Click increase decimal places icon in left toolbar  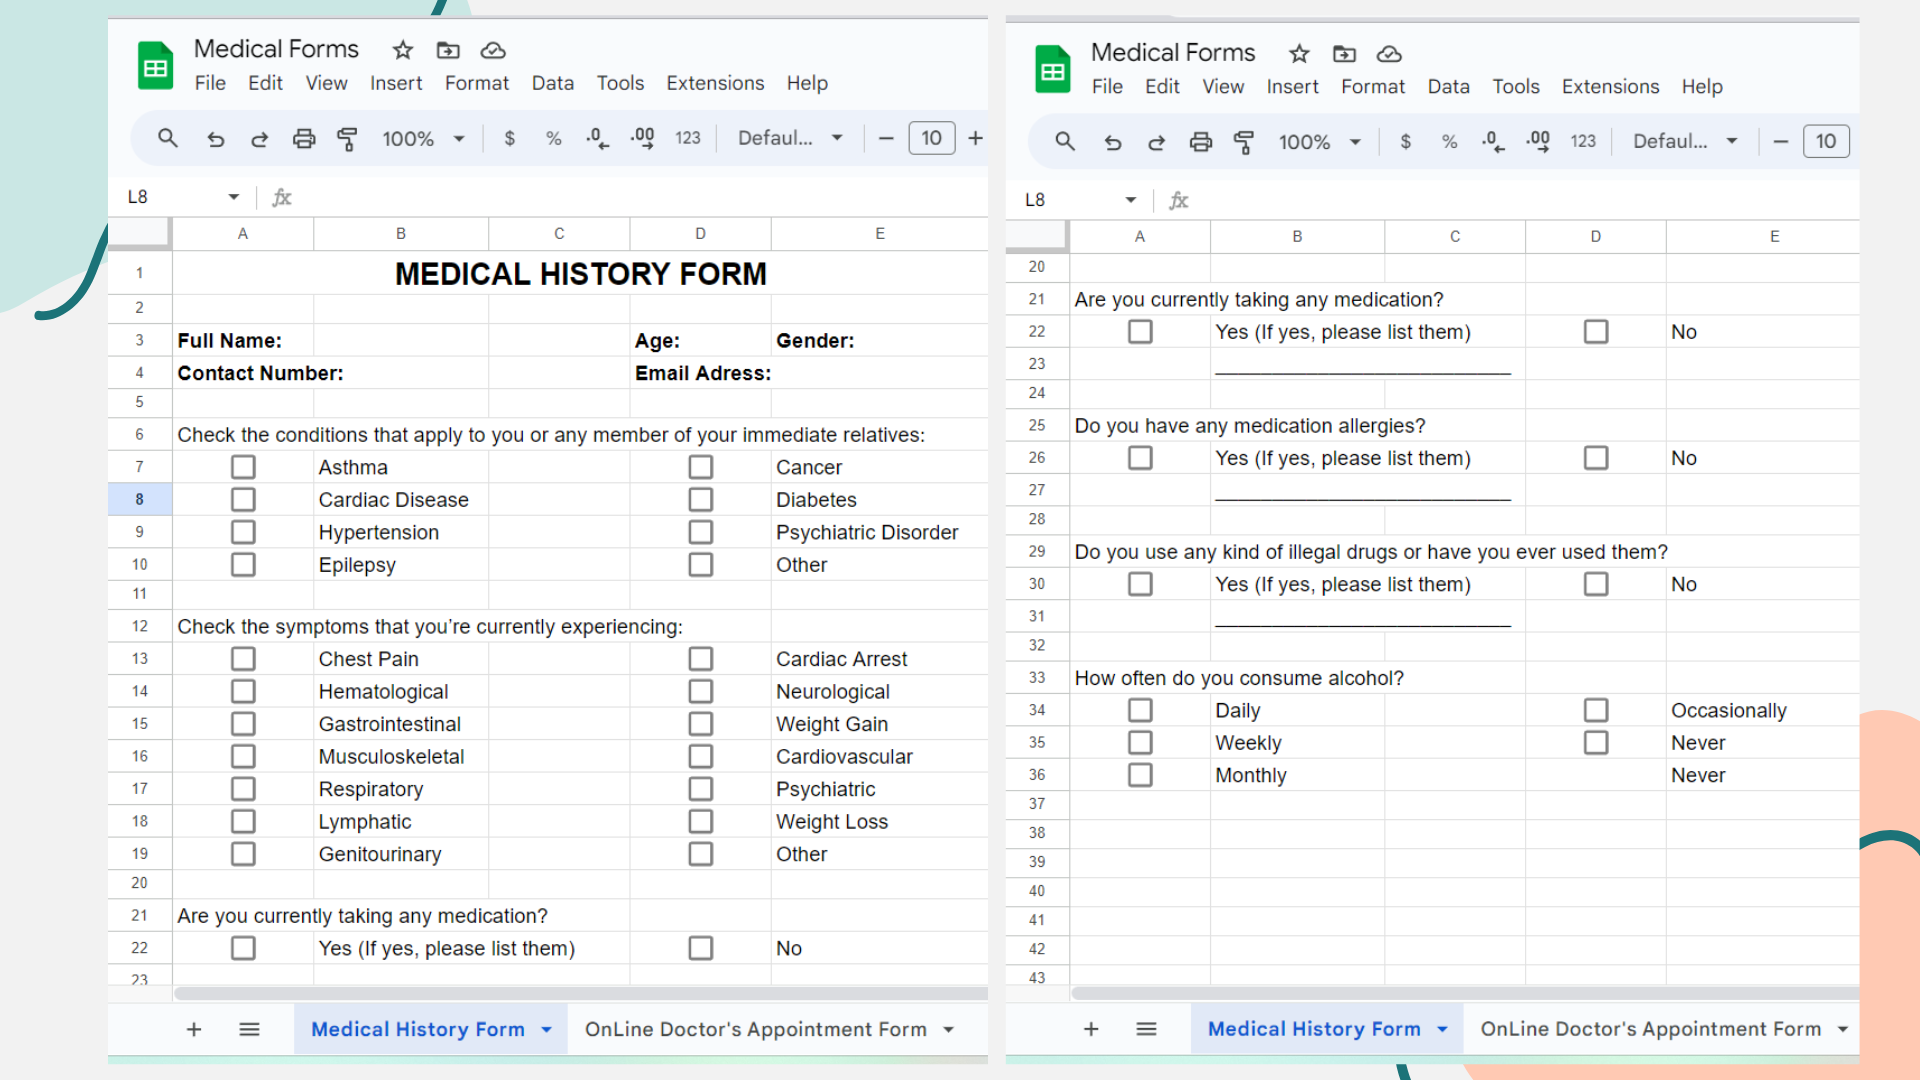pyautogui.click(x=643, y=138)
